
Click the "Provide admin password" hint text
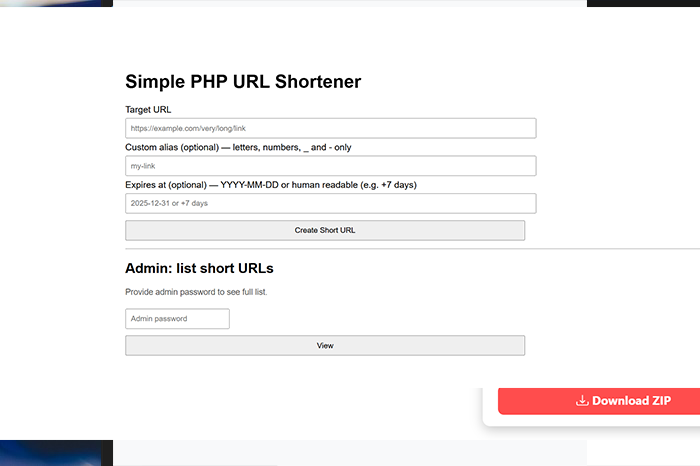tap(196, 292)
